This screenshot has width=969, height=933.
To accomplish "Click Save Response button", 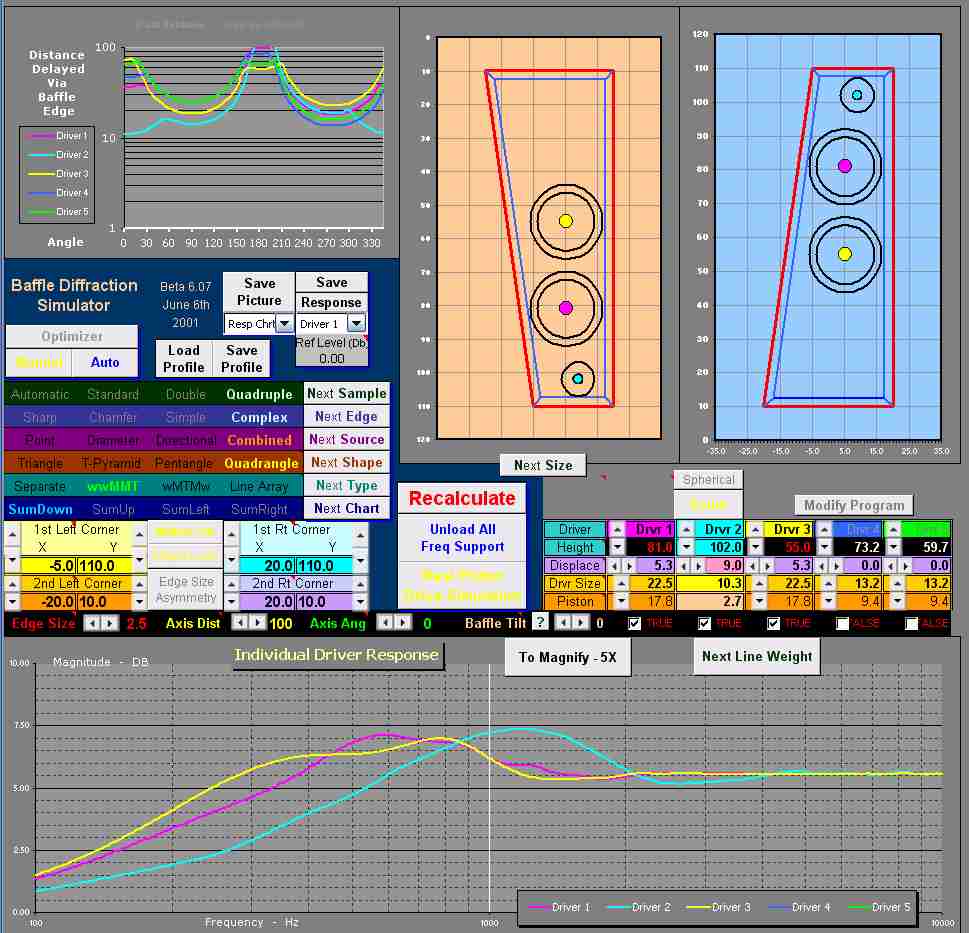I will click(x=331, y=292).
